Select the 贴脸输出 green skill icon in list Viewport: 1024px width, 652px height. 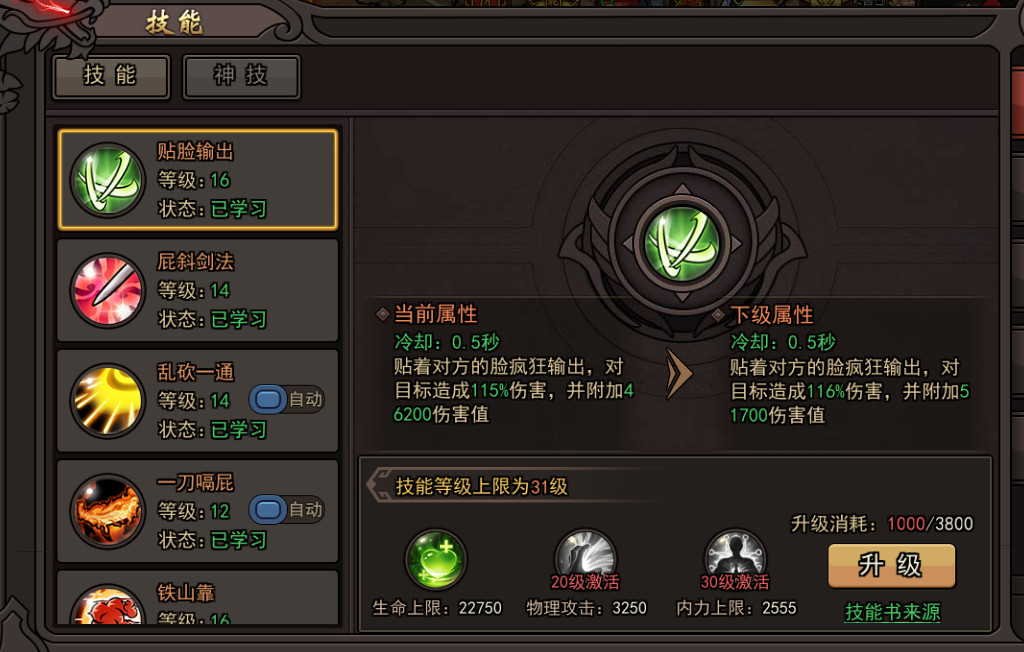click(x=108, y=180)
